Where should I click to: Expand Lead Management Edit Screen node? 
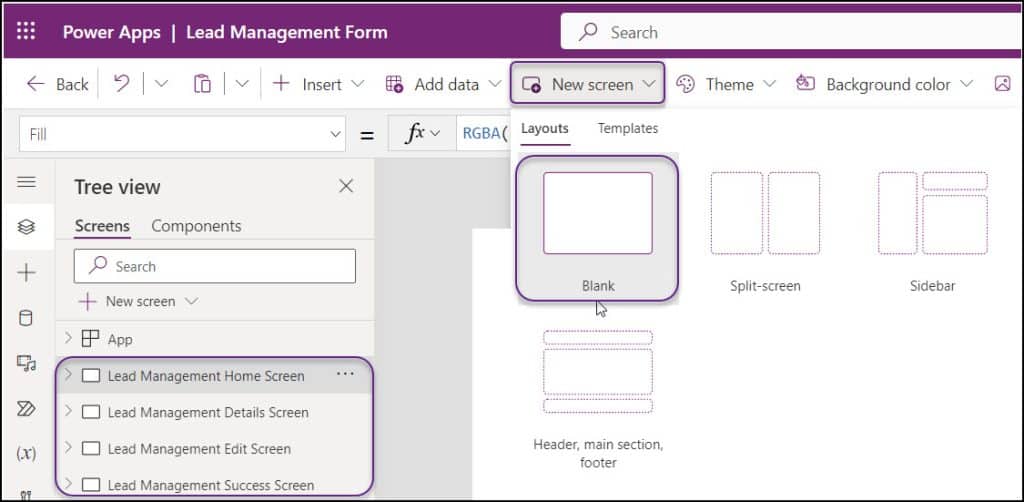tap(68, 448)
